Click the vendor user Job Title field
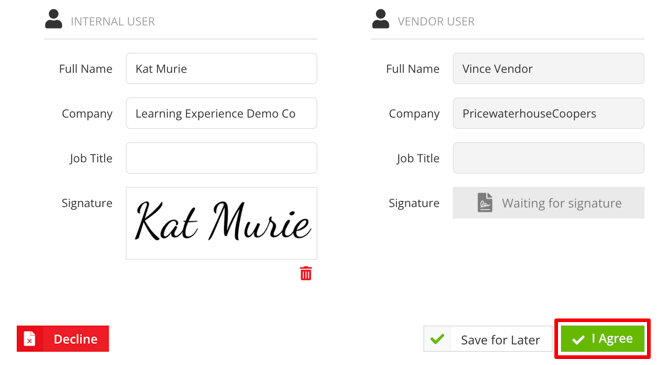The width and height of the screenshot is (670, 365). click(549, 158)
